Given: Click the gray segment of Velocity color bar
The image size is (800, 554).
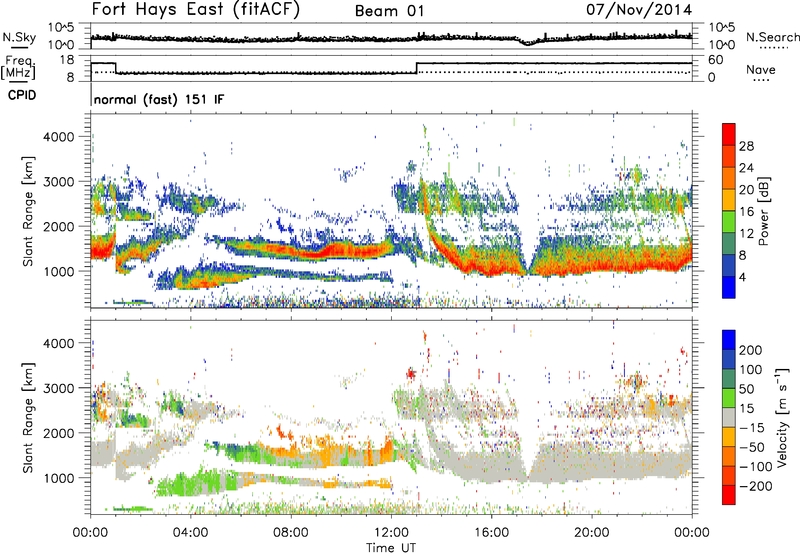Looking at the screenshot, I should (729, 418).
